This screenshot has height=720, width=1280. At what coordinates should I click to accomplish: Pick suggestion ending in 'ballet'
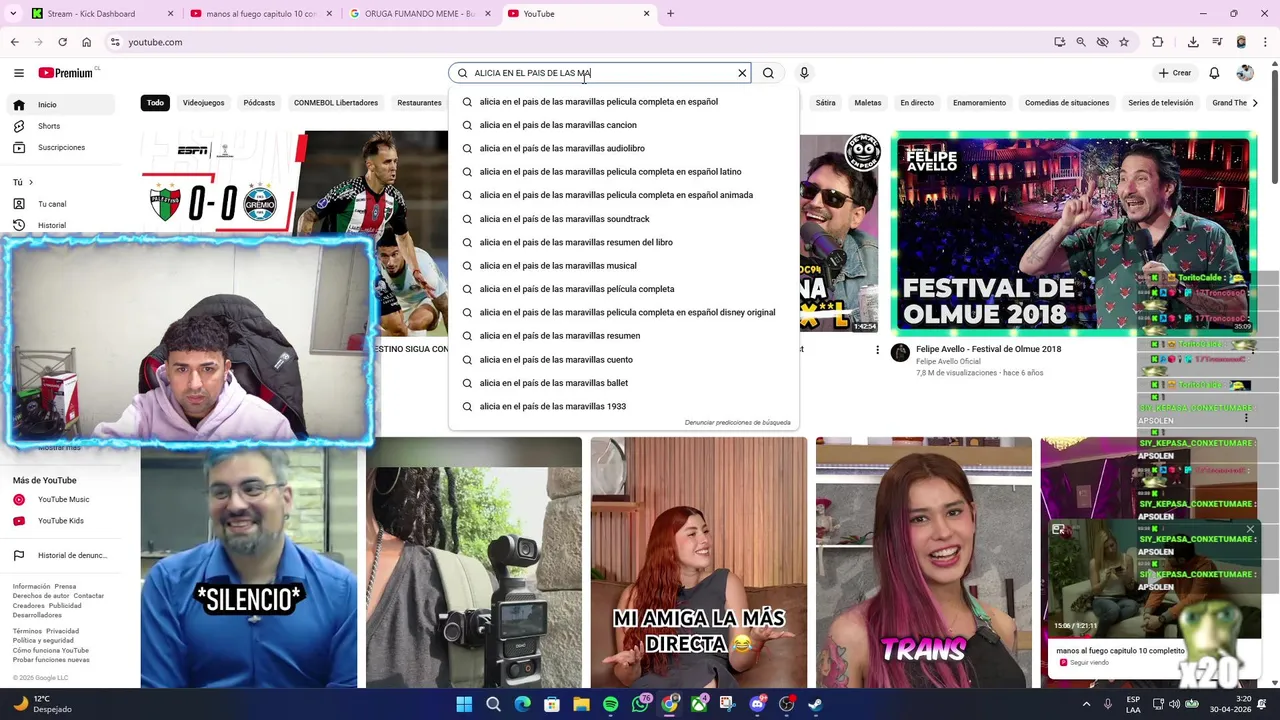tap(624, 383)
